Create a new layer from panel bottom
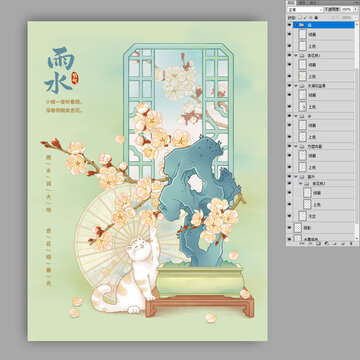 pyautogui.click(x=343, y=243)
